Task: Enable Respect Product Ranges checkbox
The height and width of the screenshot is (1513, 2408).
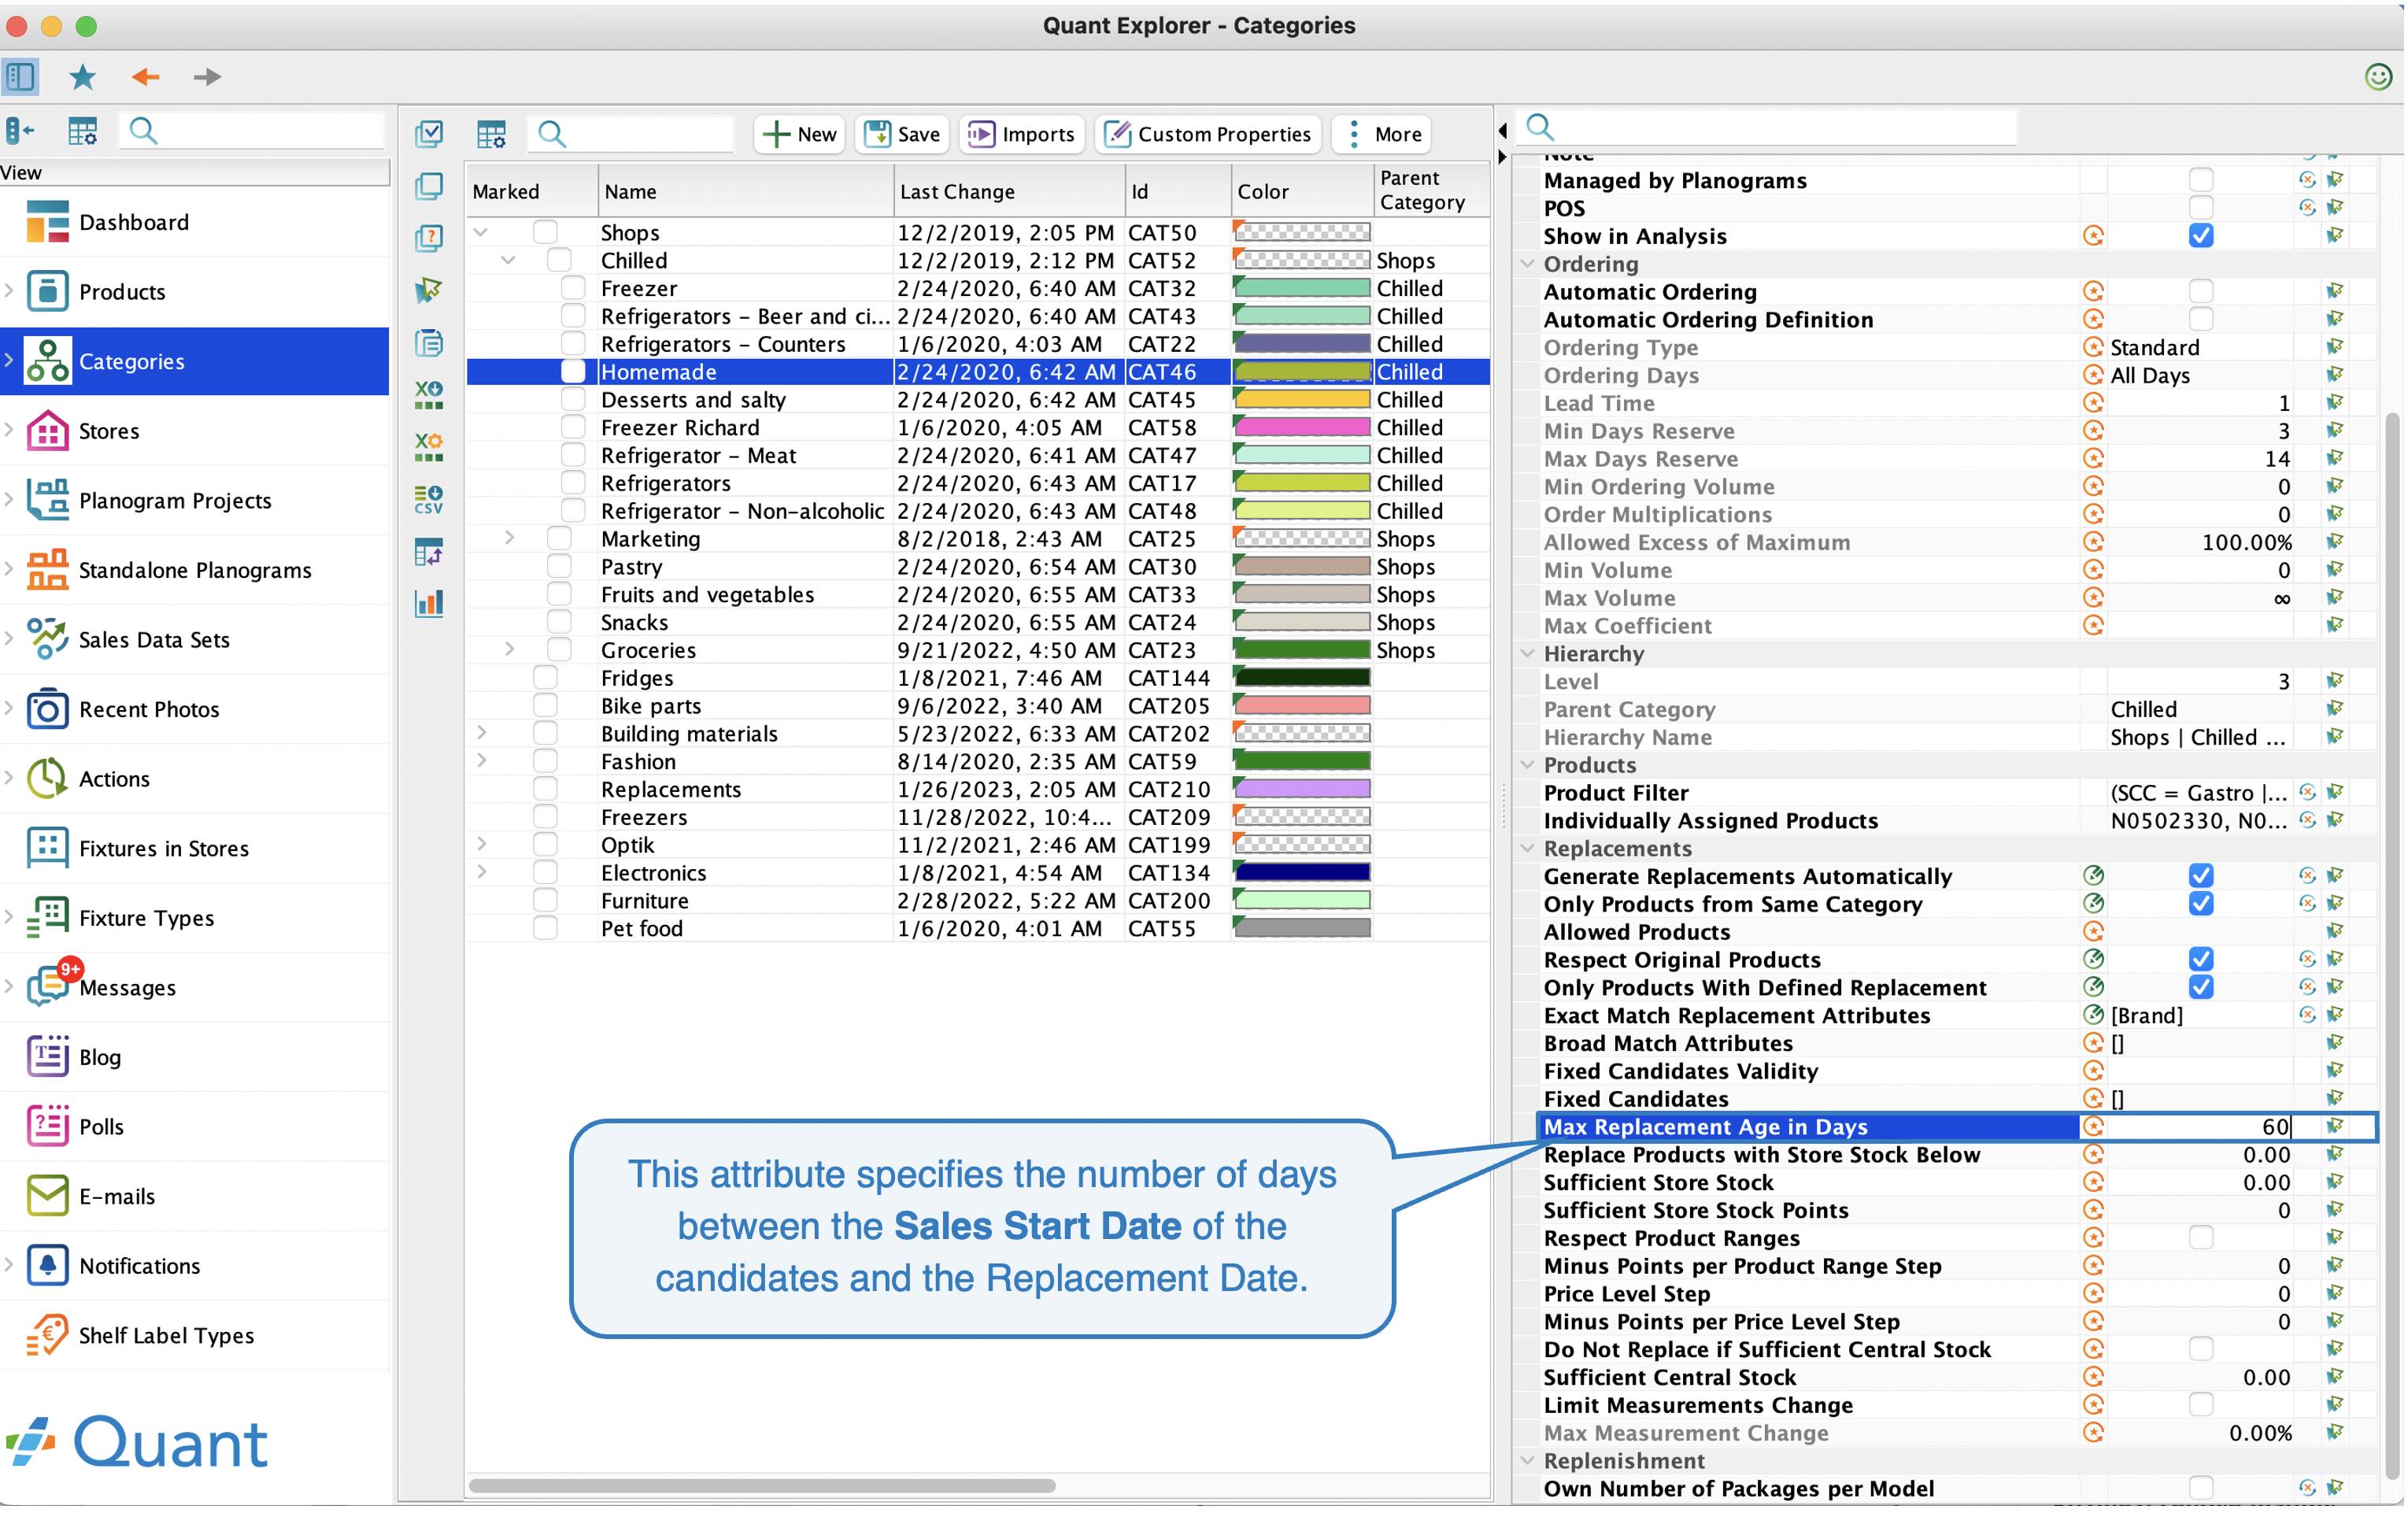Action: [2201, 1238]
